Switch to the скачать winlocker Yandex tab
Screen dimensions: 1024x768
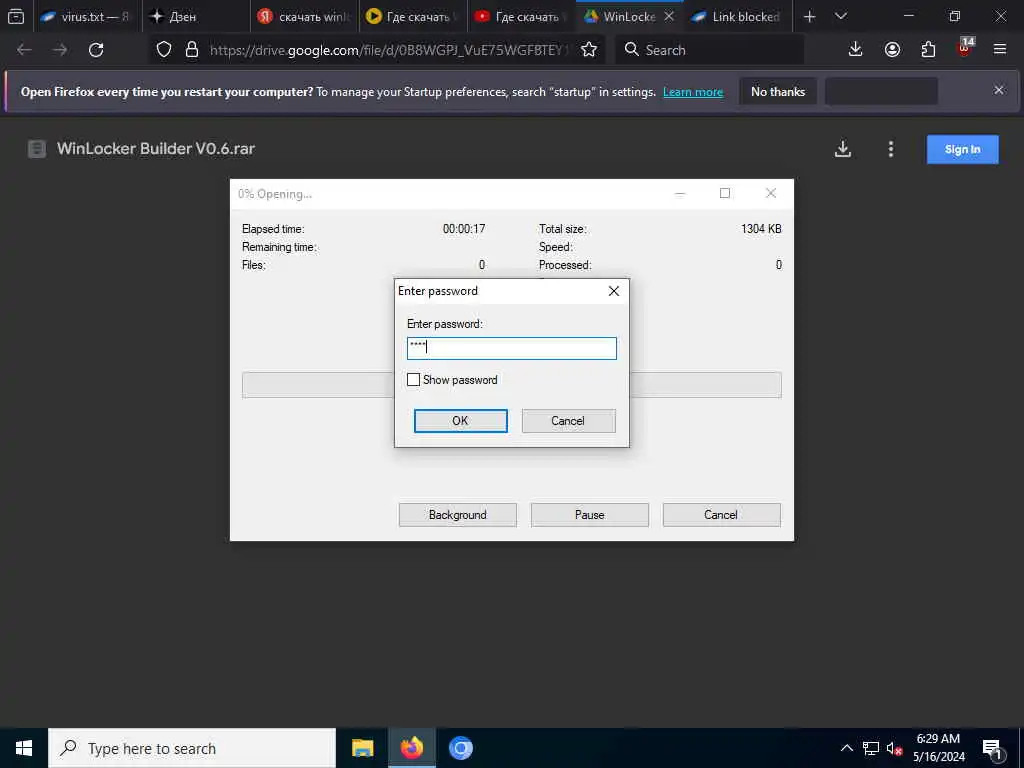click(x=304, y=16)
